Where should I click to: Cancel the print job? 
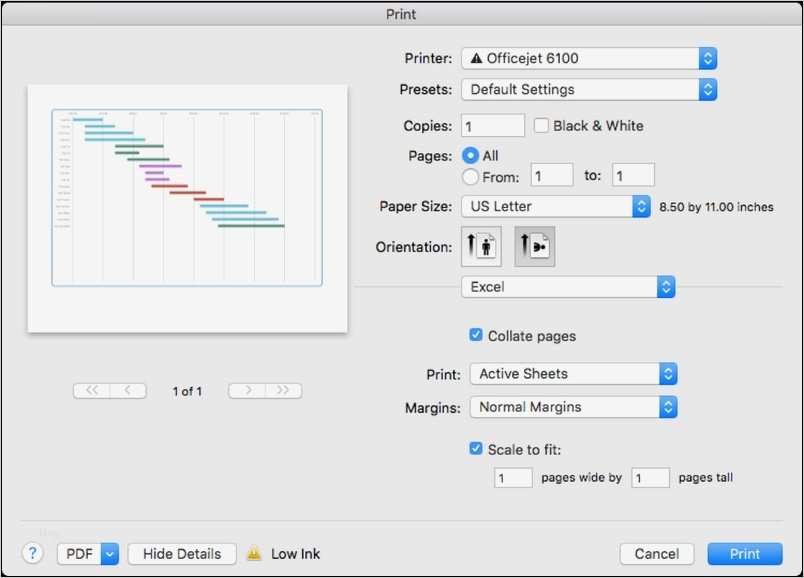656,553
